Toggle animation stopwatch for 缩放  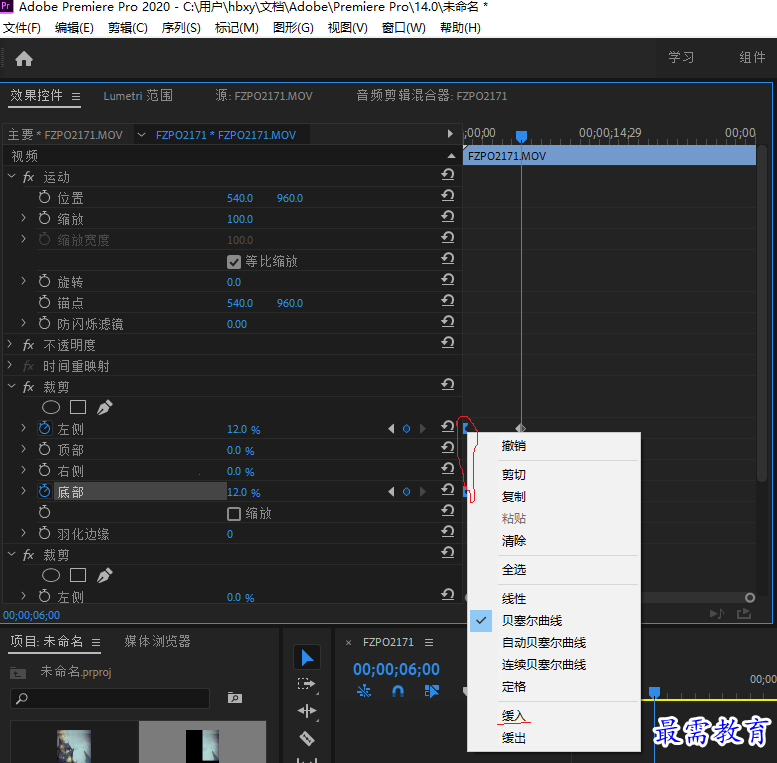click(x=45, y=218)
